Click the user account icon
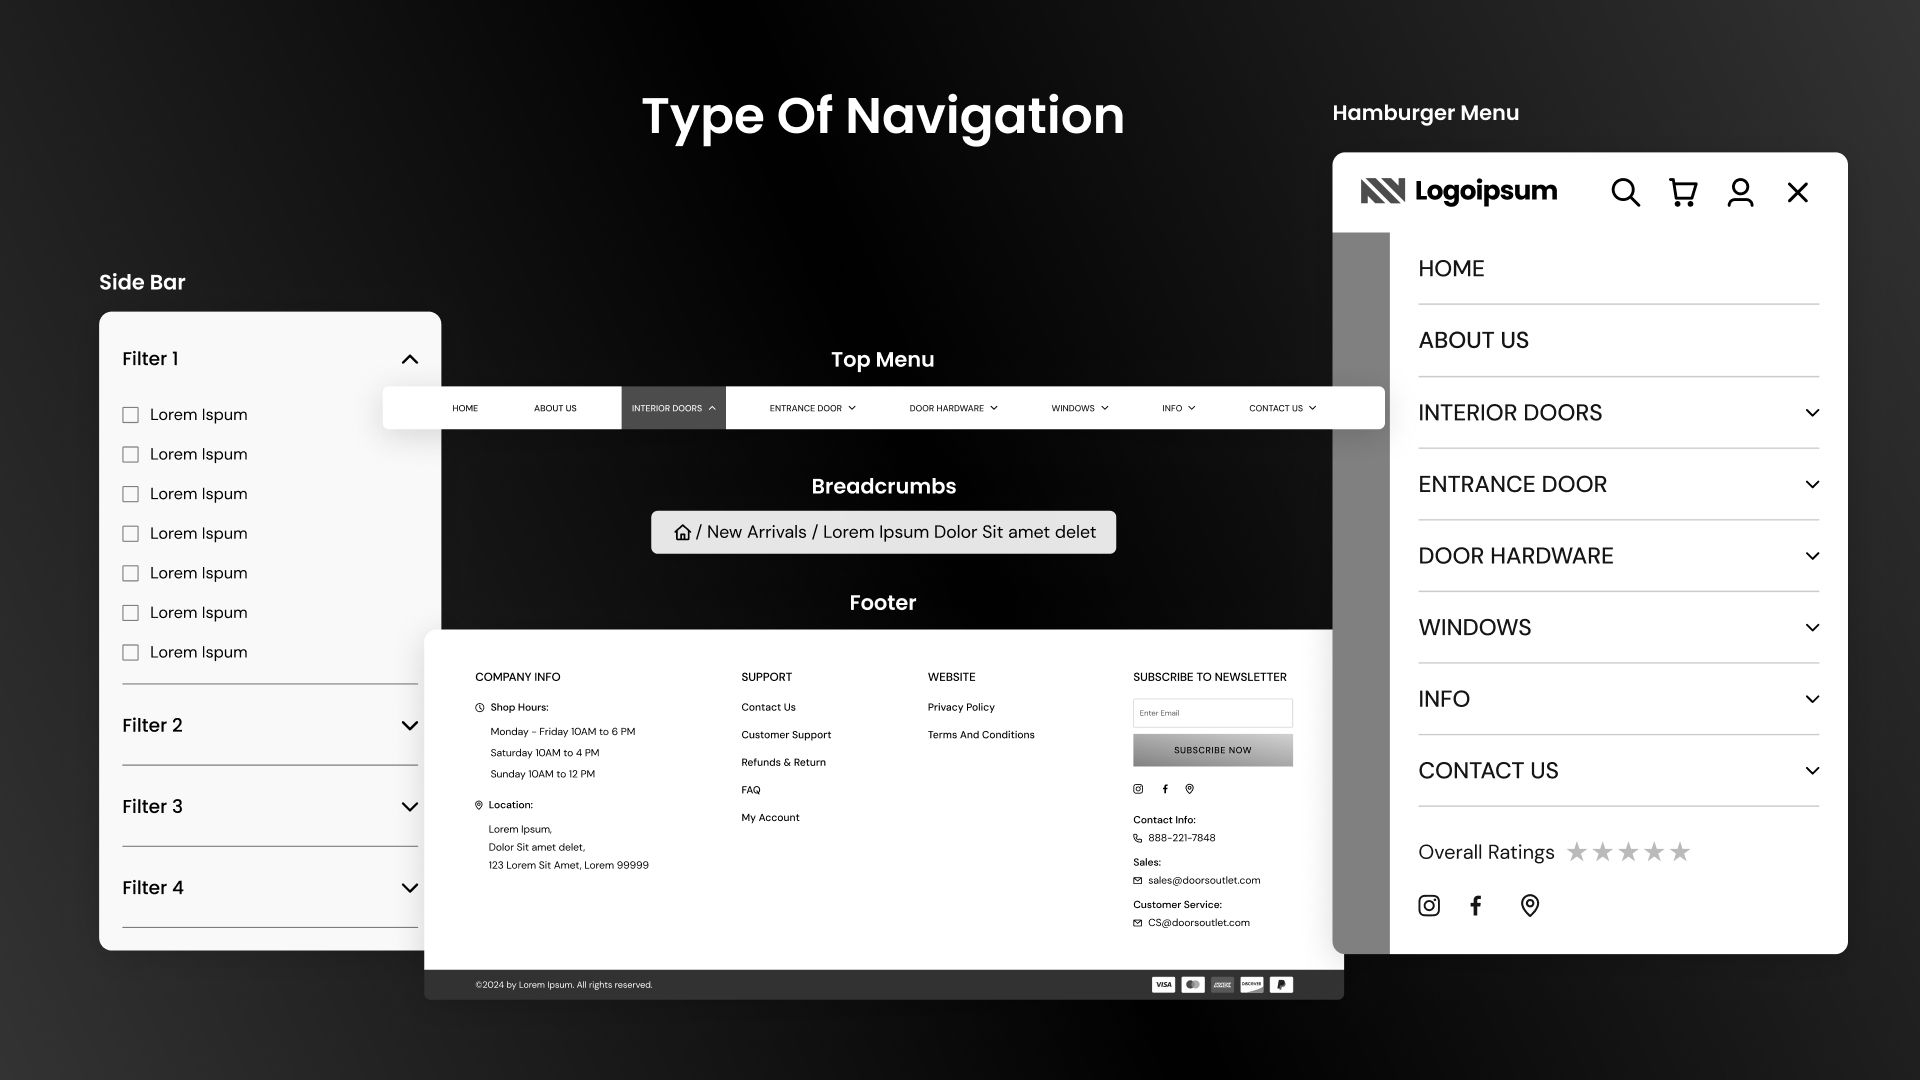Image resolution: width=1920 pixels, height=1080 pixels. [1740, 192]
